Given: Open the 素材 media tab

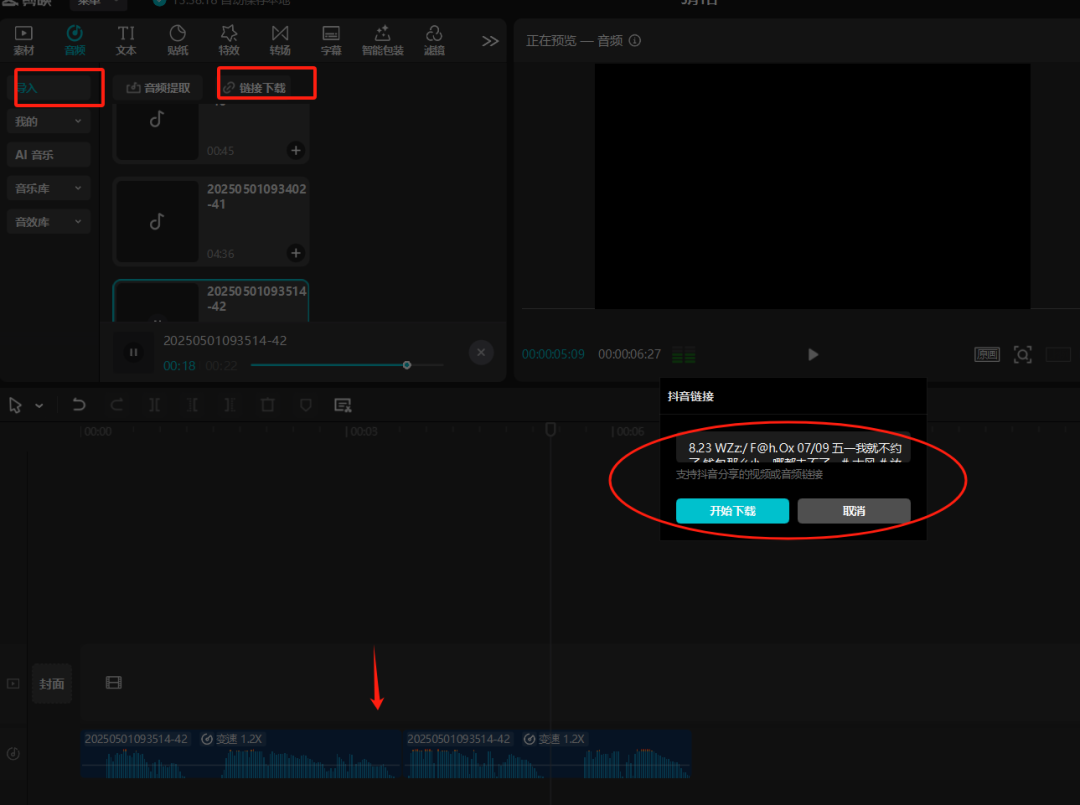Looking at the screenshot, I should (x=23, y=41).
